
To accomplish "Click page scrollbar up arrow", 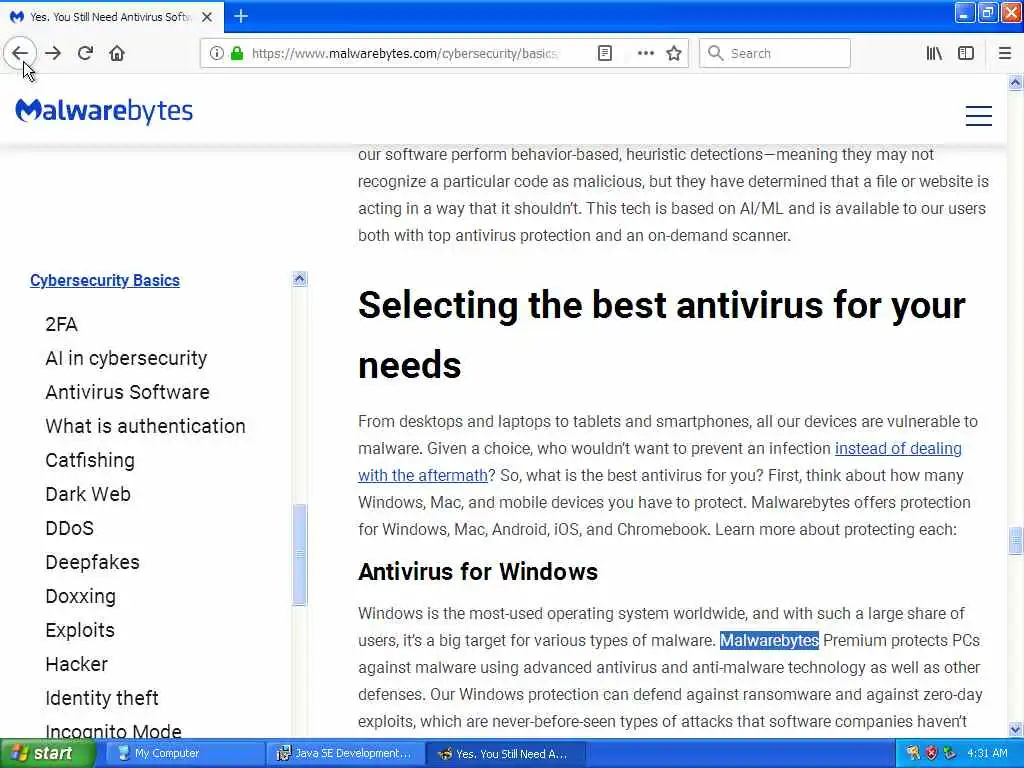I will [1015, 82].
